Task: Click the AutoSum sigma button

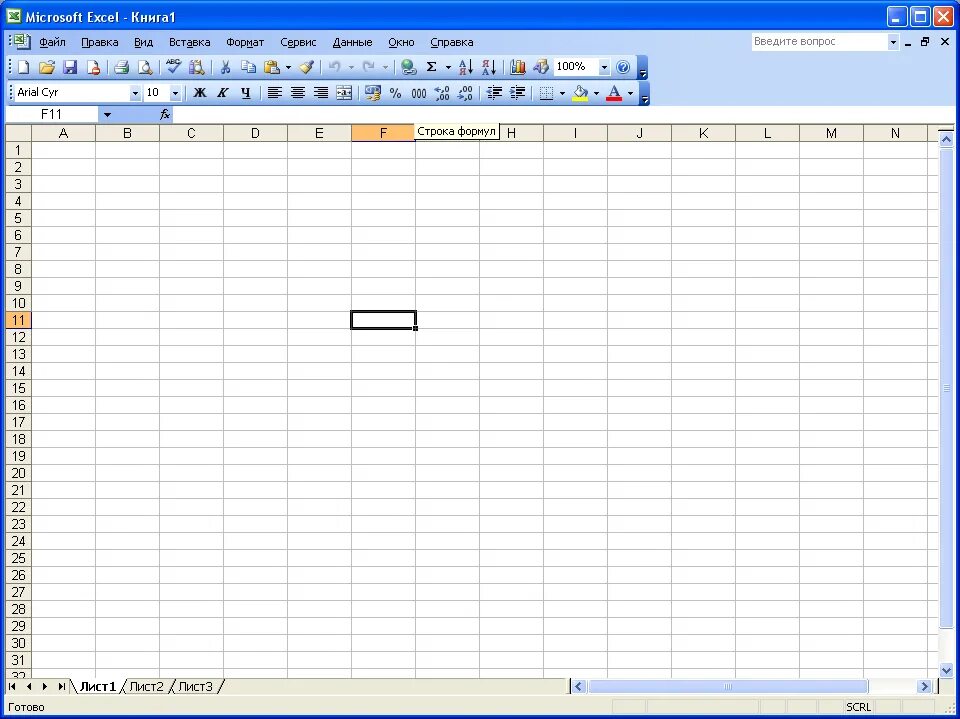Action: pyautogui.click(x=432, y=67)
